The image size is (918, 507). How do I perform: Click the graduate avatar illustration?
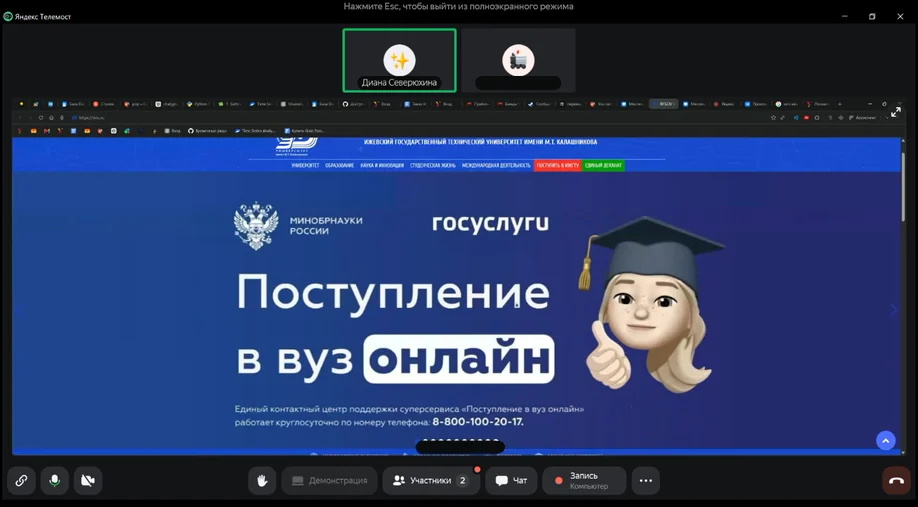650,306
